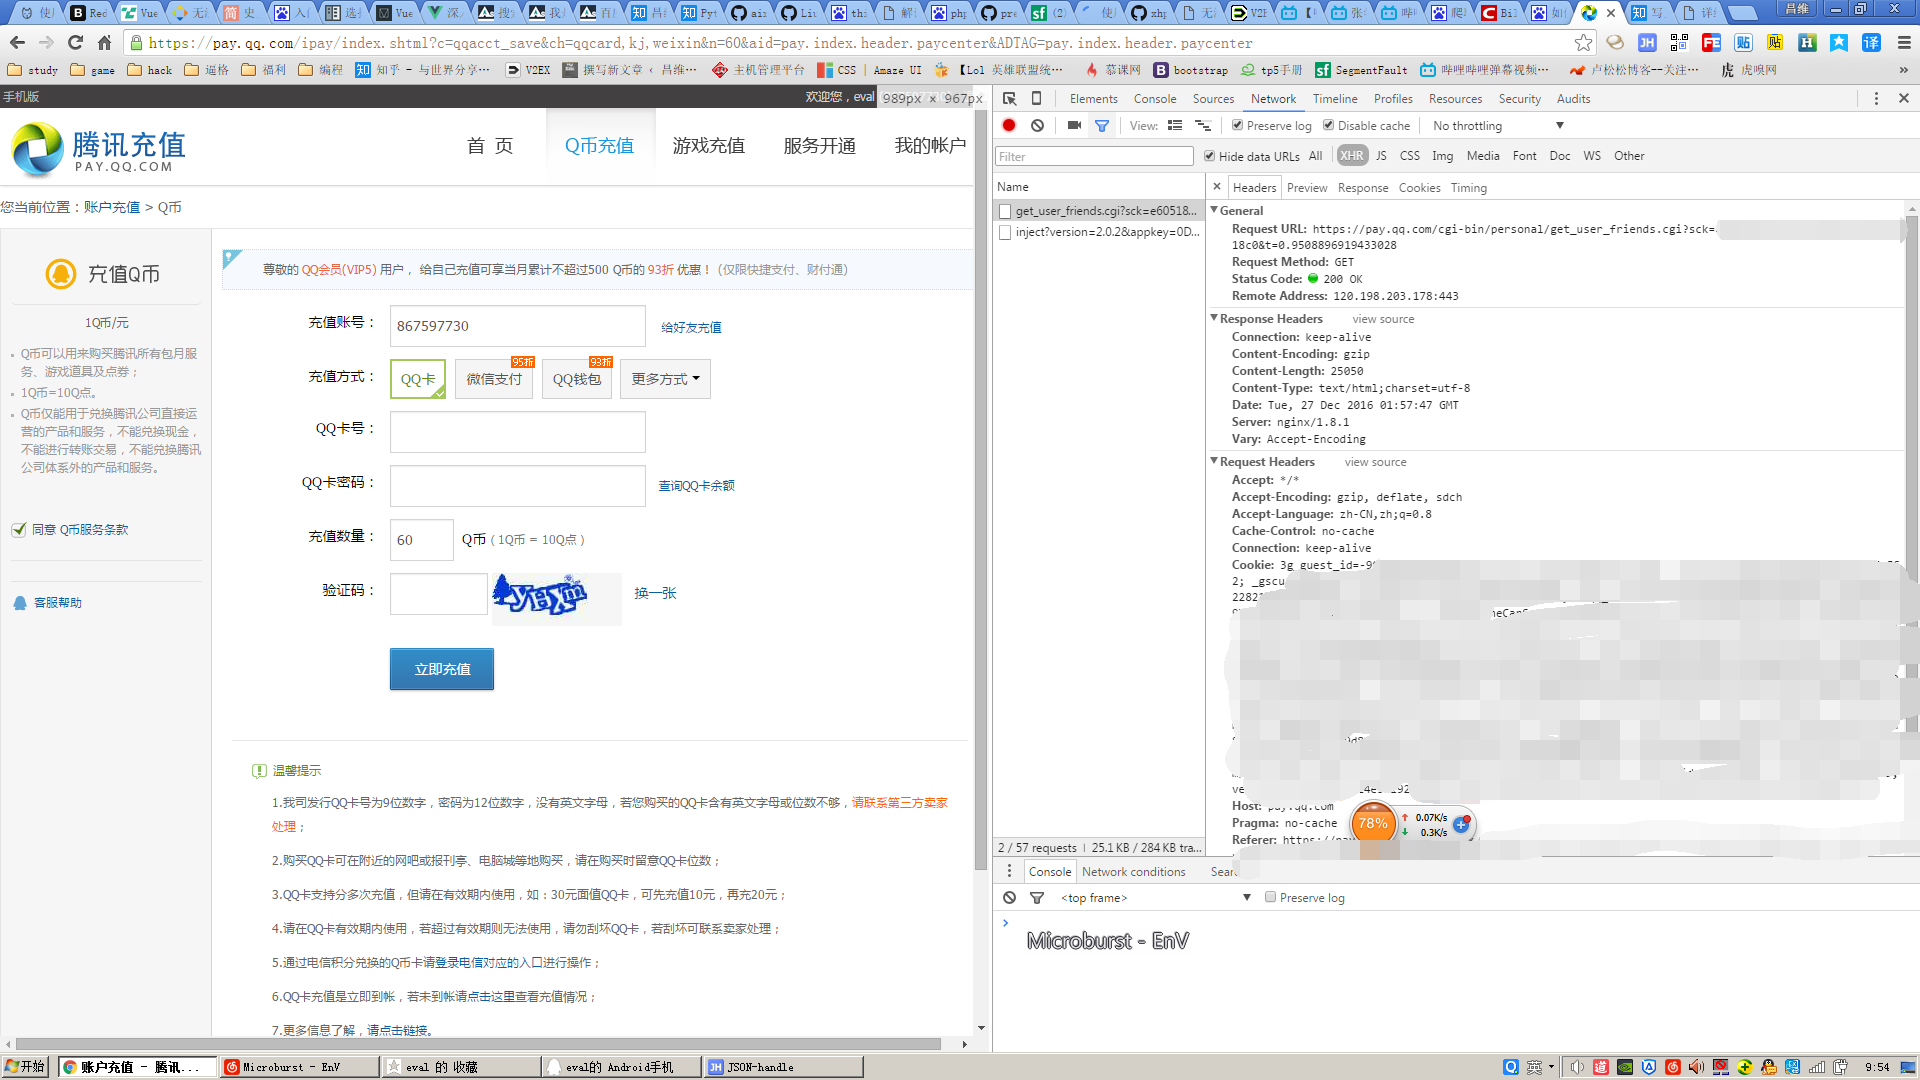
Task: Switch to the Console DevTools tab
Action: [1154, 99]
